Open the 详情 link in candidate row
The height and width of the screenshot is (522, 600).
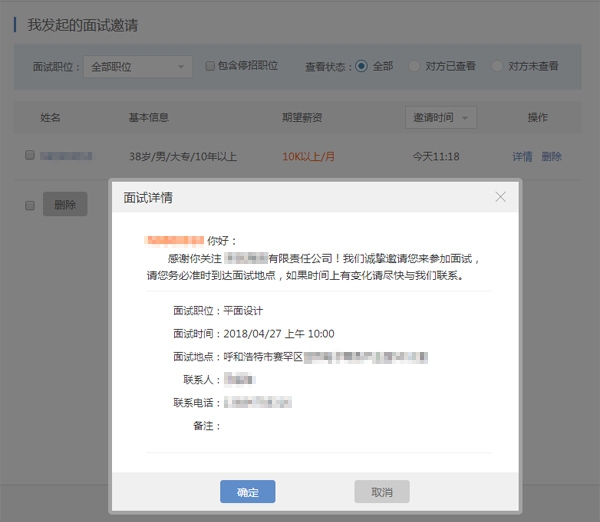click(x=522, y=157)
